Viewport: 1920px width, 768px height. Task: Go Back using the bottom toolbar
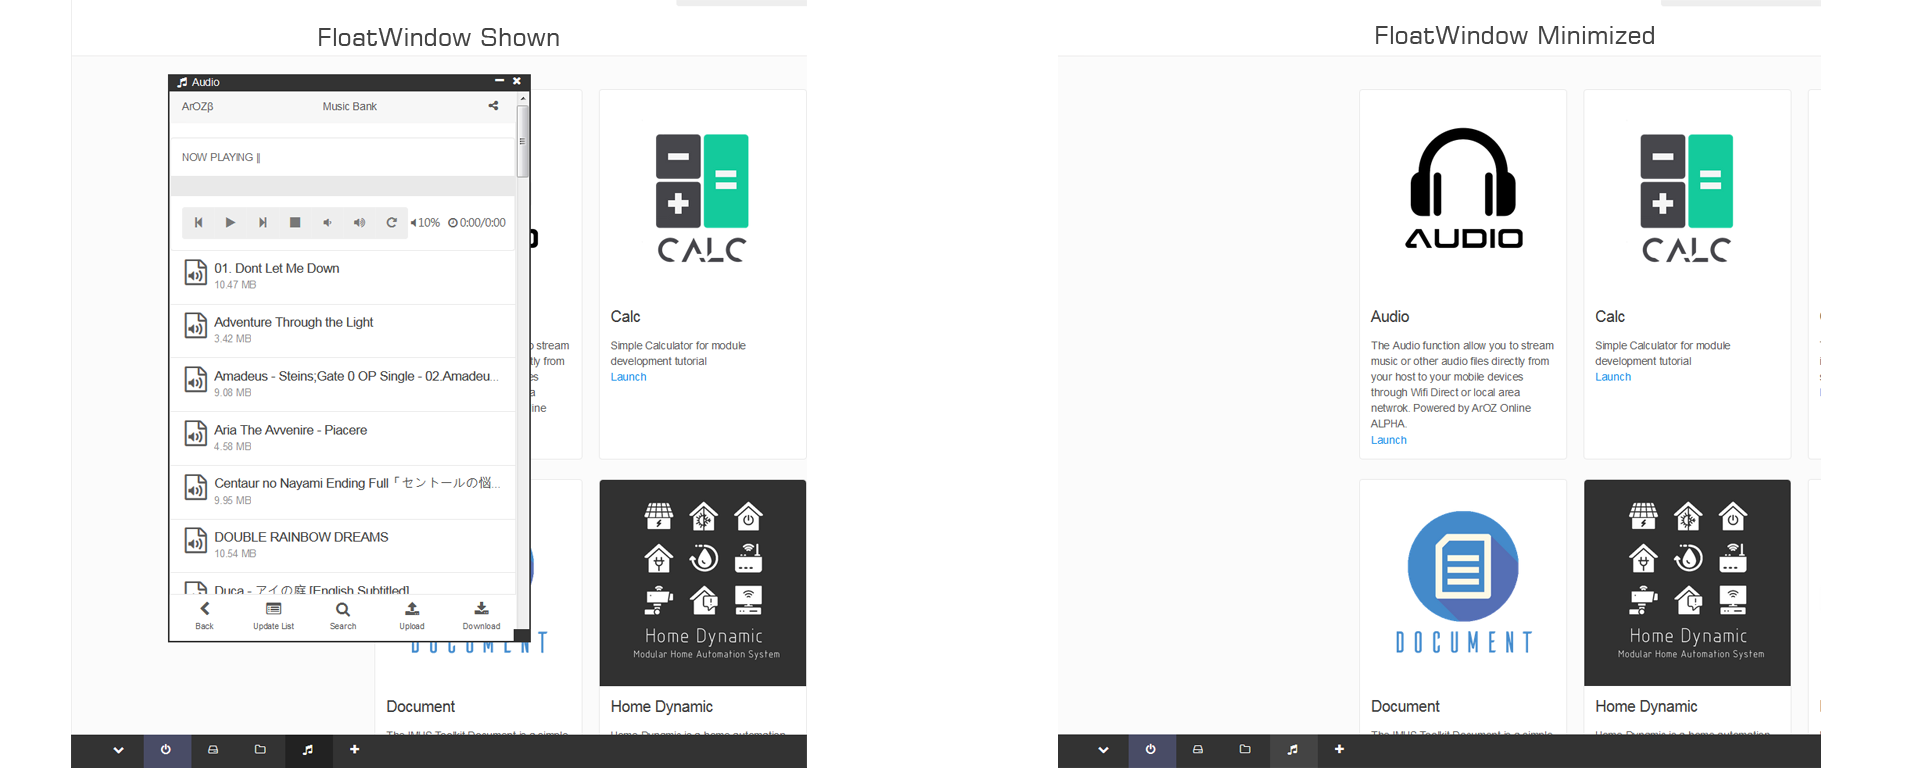(x=205, y=615)
